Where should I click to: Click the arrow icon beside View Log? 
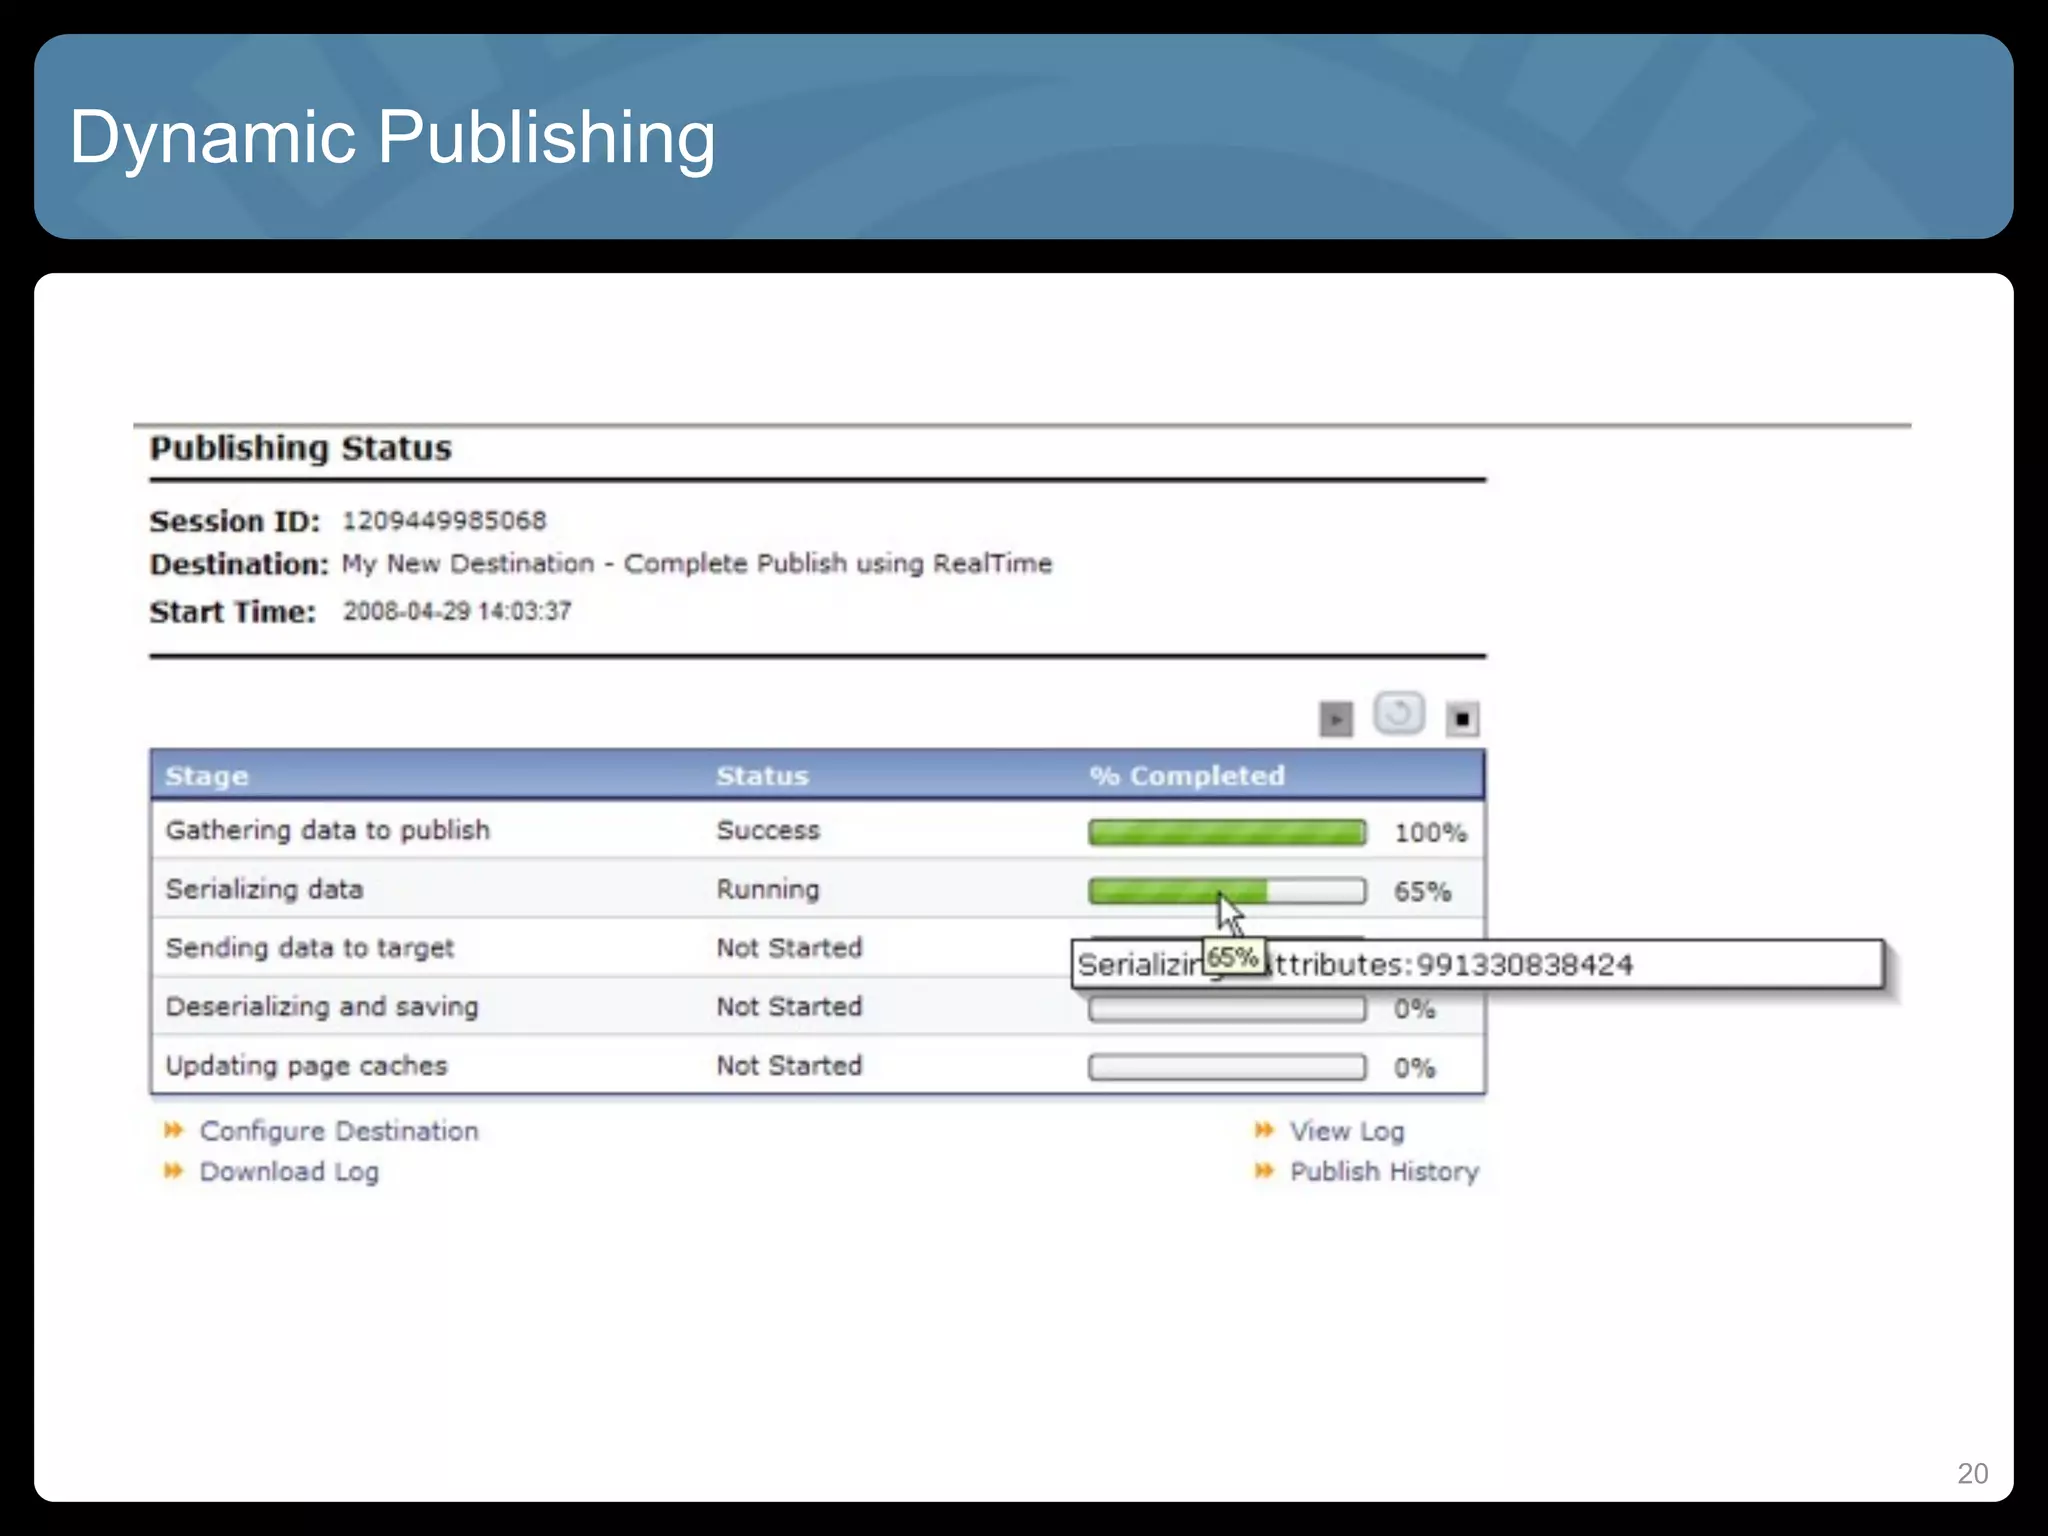coord(1265,1130)
